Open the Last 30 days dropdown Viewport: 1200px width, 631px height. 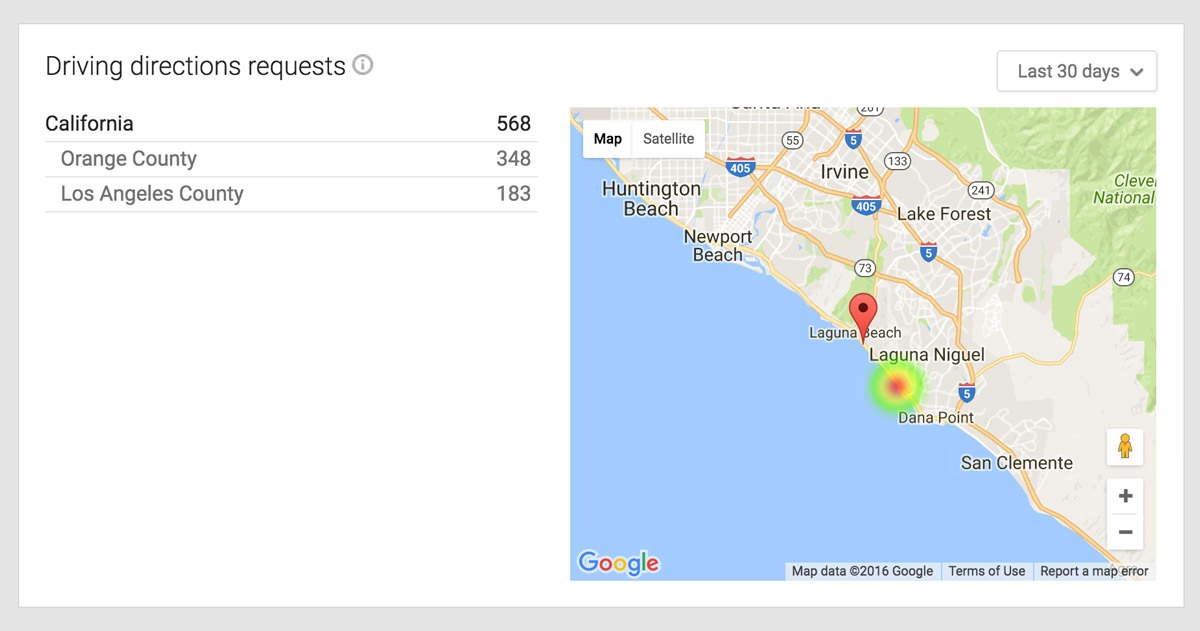pos(1077,72)
